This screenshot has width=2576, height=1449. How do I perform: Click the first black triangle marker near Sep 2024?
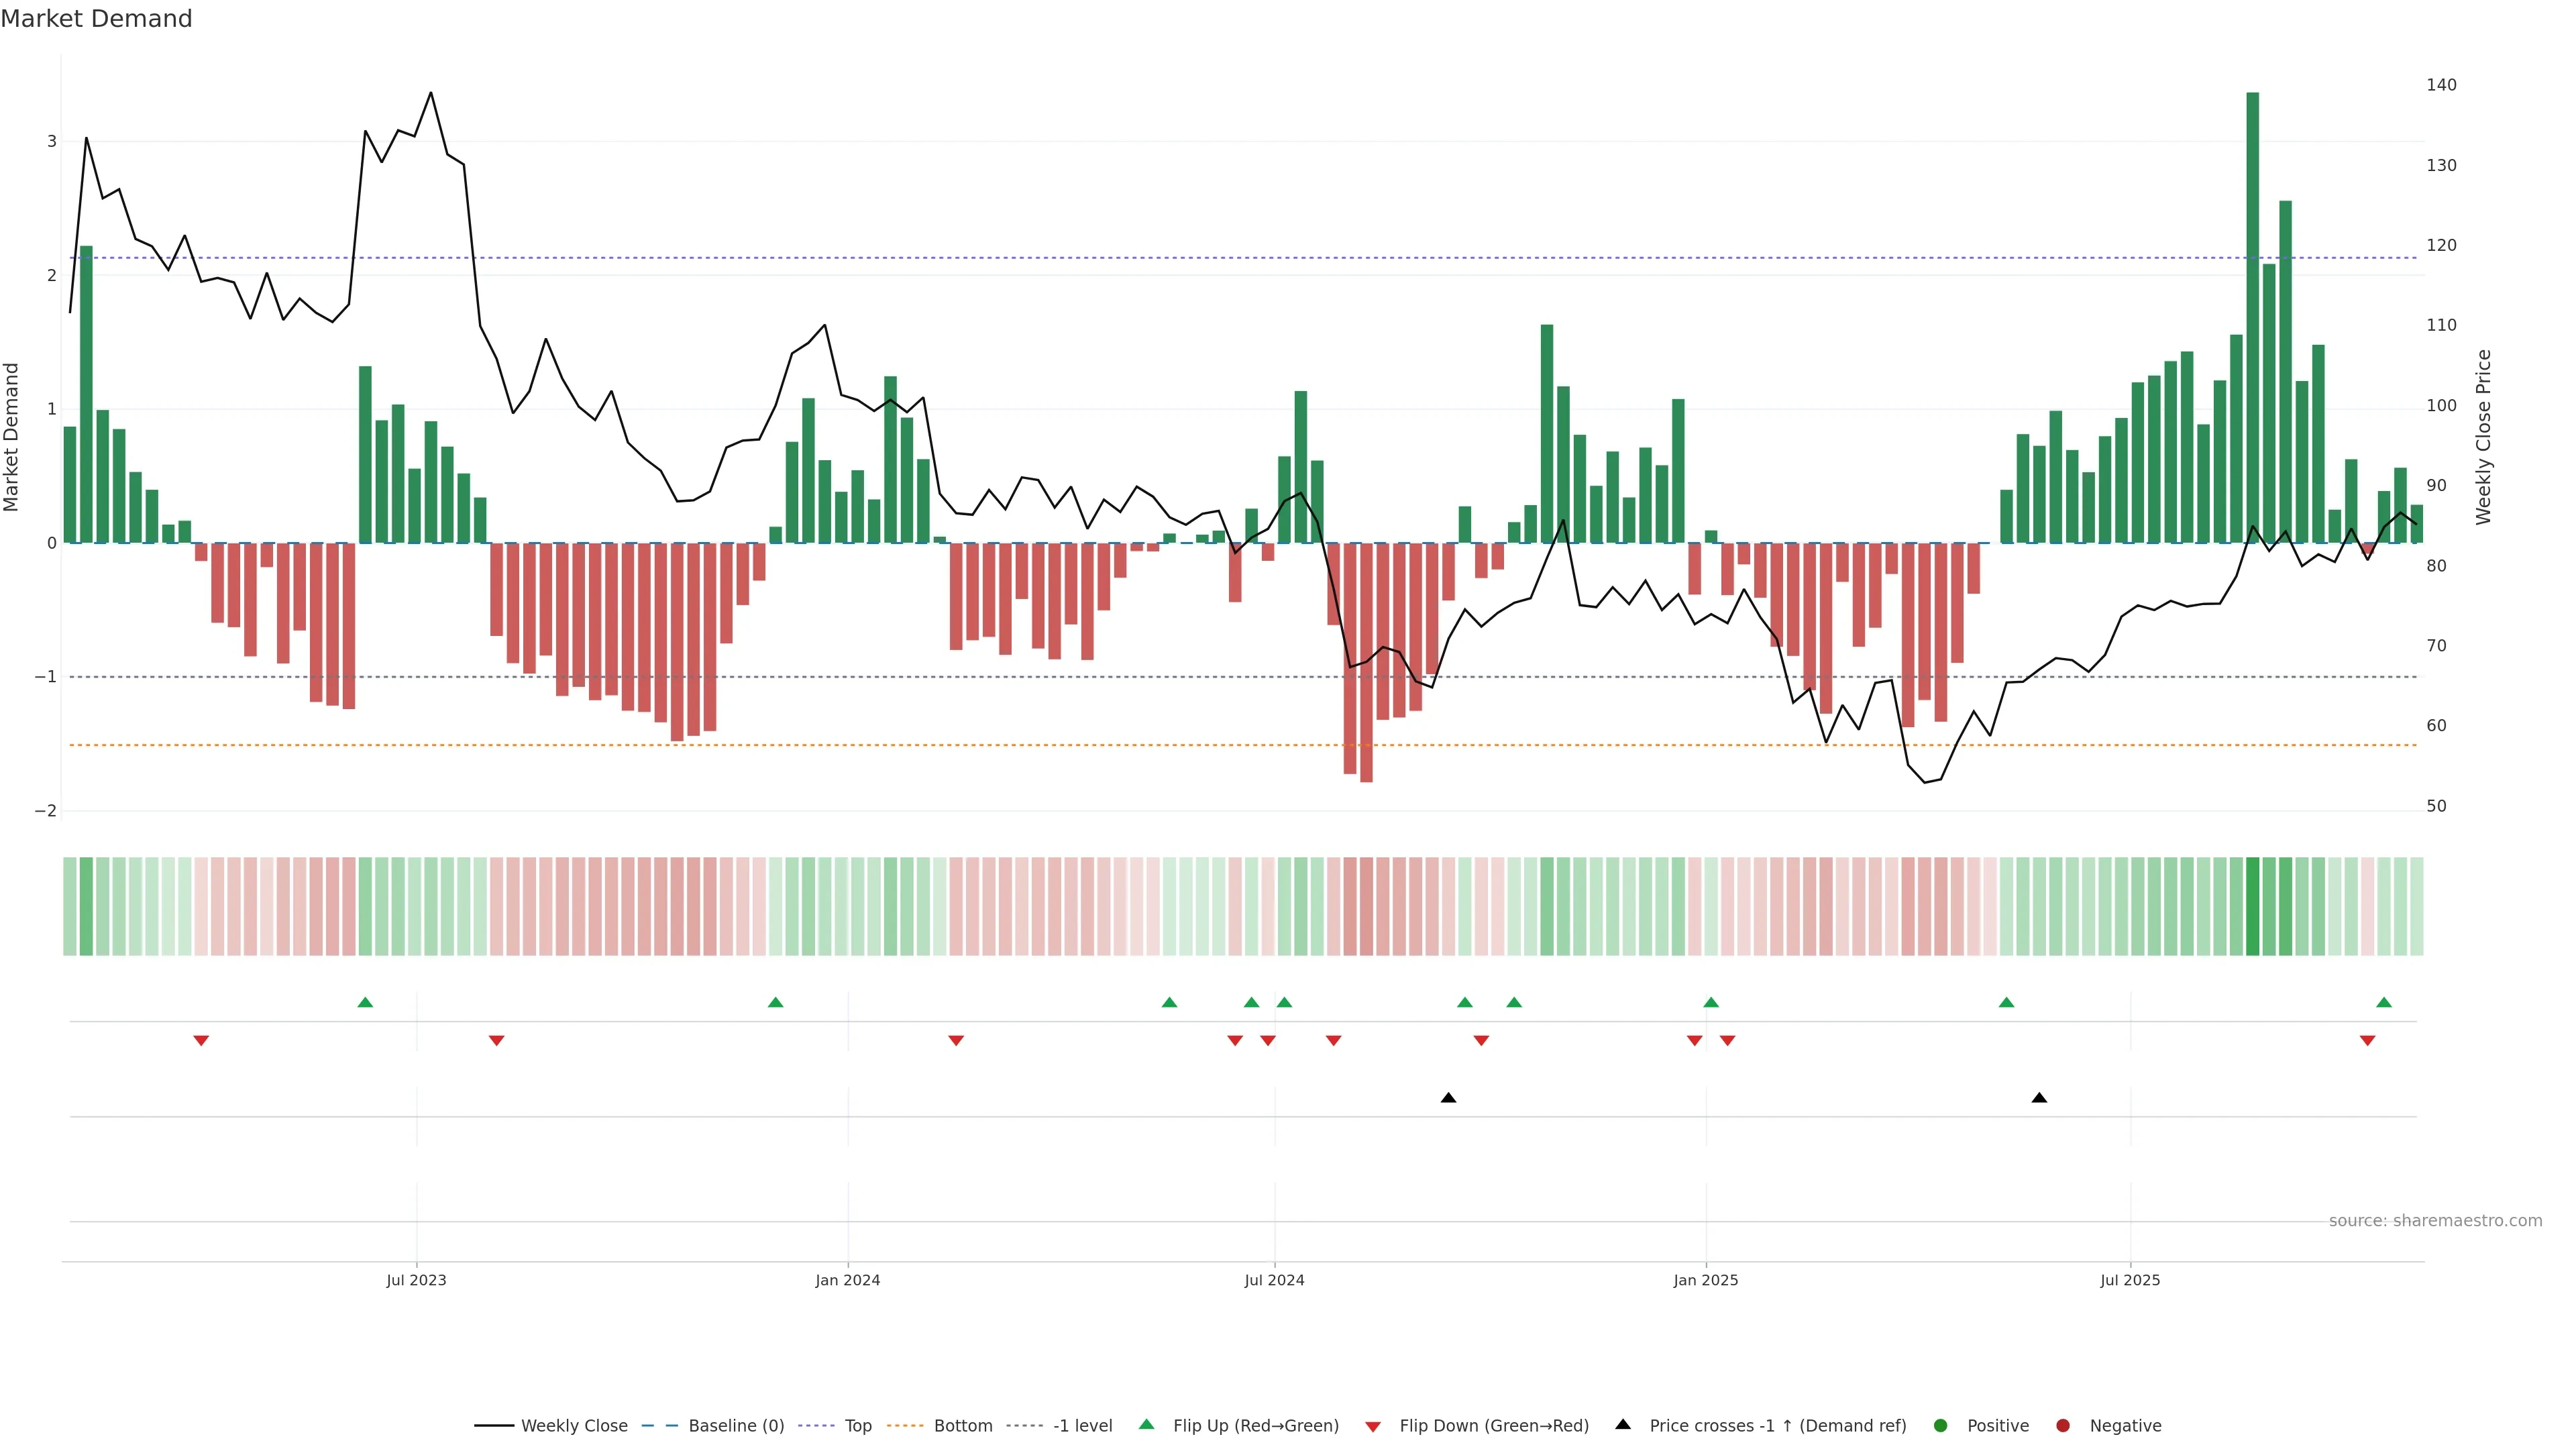1448,1098
